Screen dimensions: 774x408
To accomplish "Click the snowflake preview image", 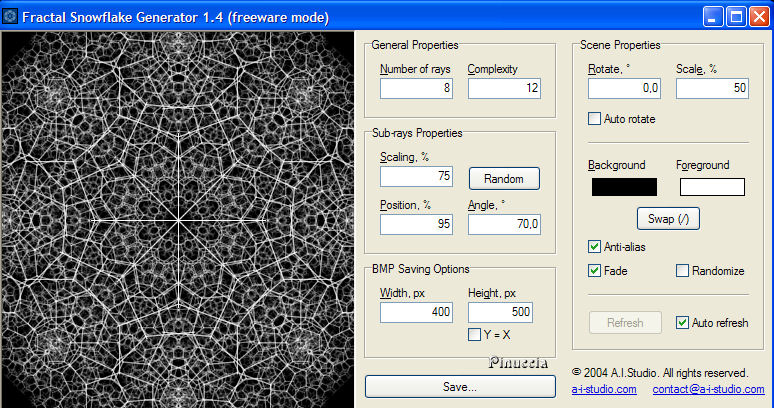I will pyautogui.click(x=178, y=220).
